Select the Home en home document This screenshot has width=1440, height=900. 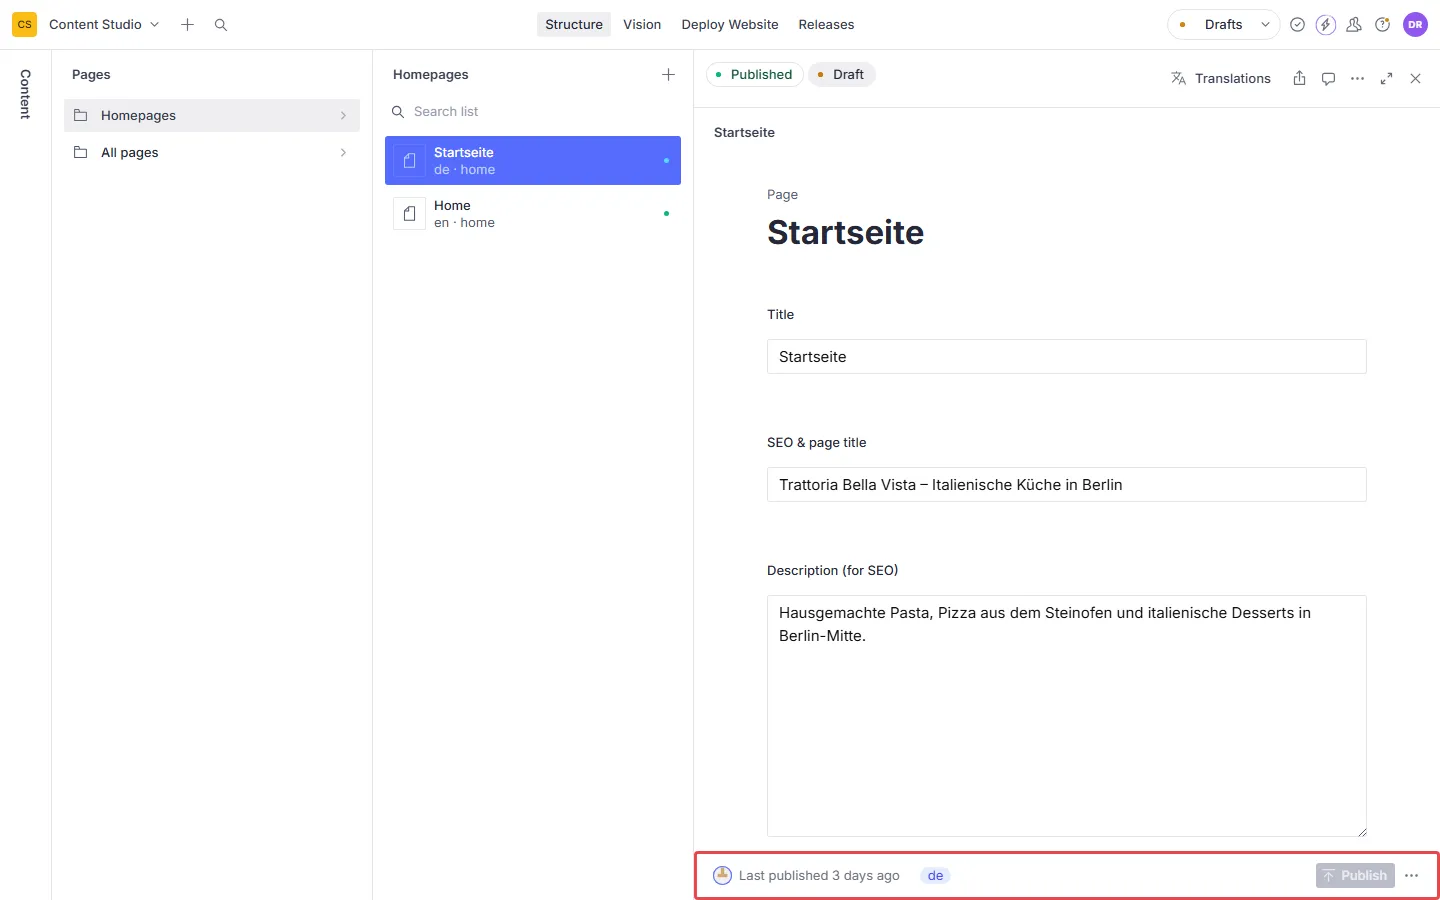[533, 213]
